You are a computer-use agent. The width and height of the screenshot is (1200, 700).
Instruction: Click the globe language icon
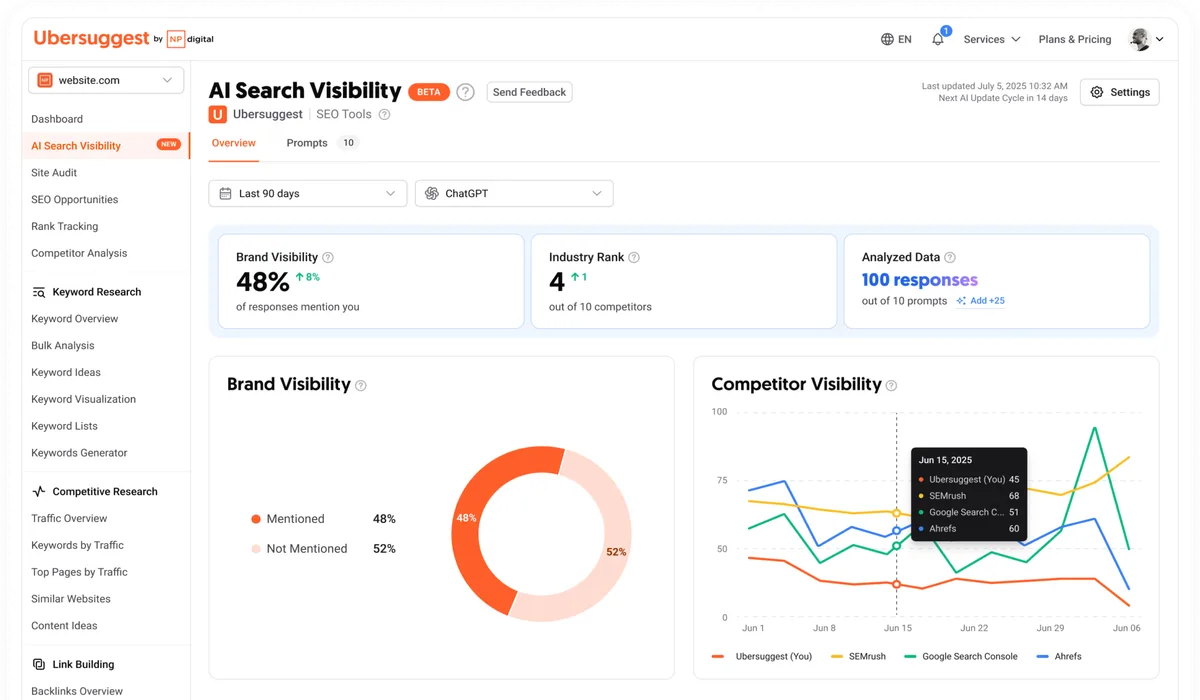pyautogui.click(x=887, y=40)
